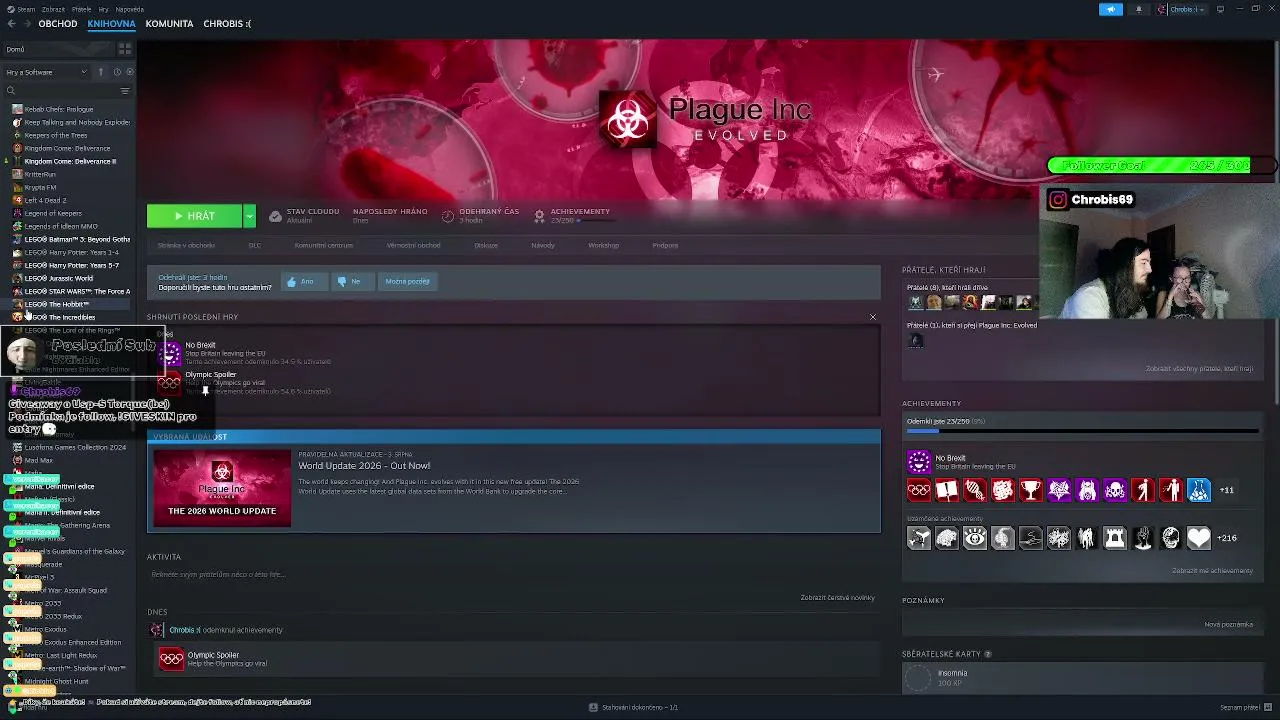Expand the play button options dropdown
1280x720 pixels.
pyautogui.click(x=249, y=216)
